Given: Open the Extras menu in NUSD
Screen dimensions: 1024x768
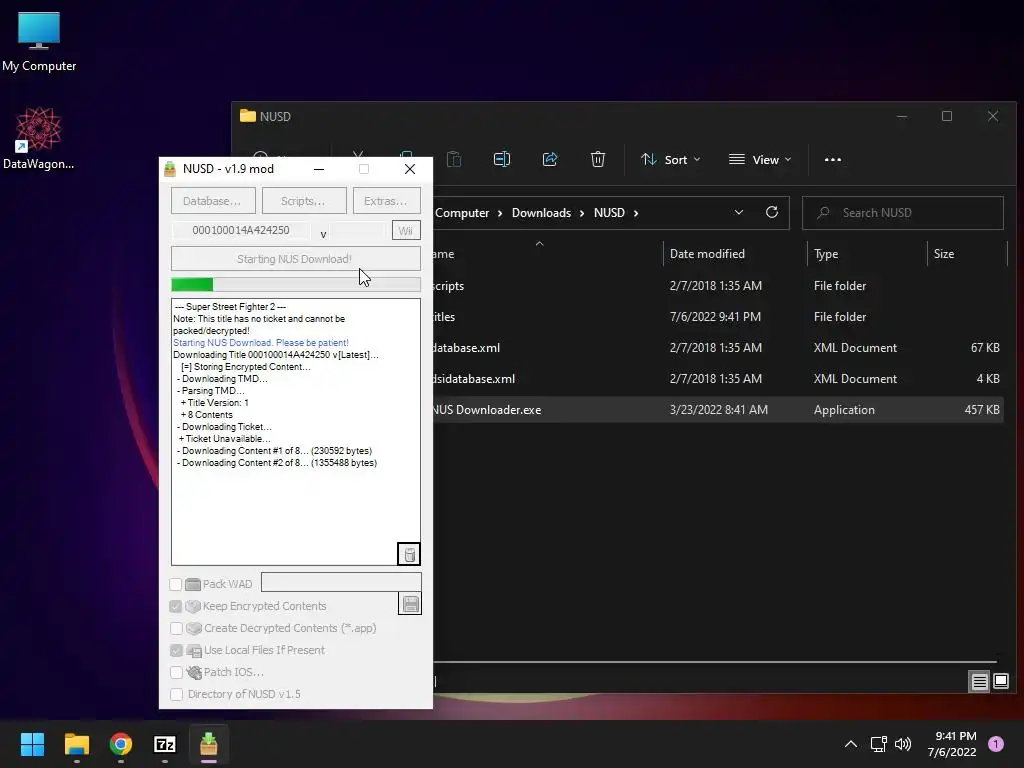Looking at the screenshot, I should 387,200.
